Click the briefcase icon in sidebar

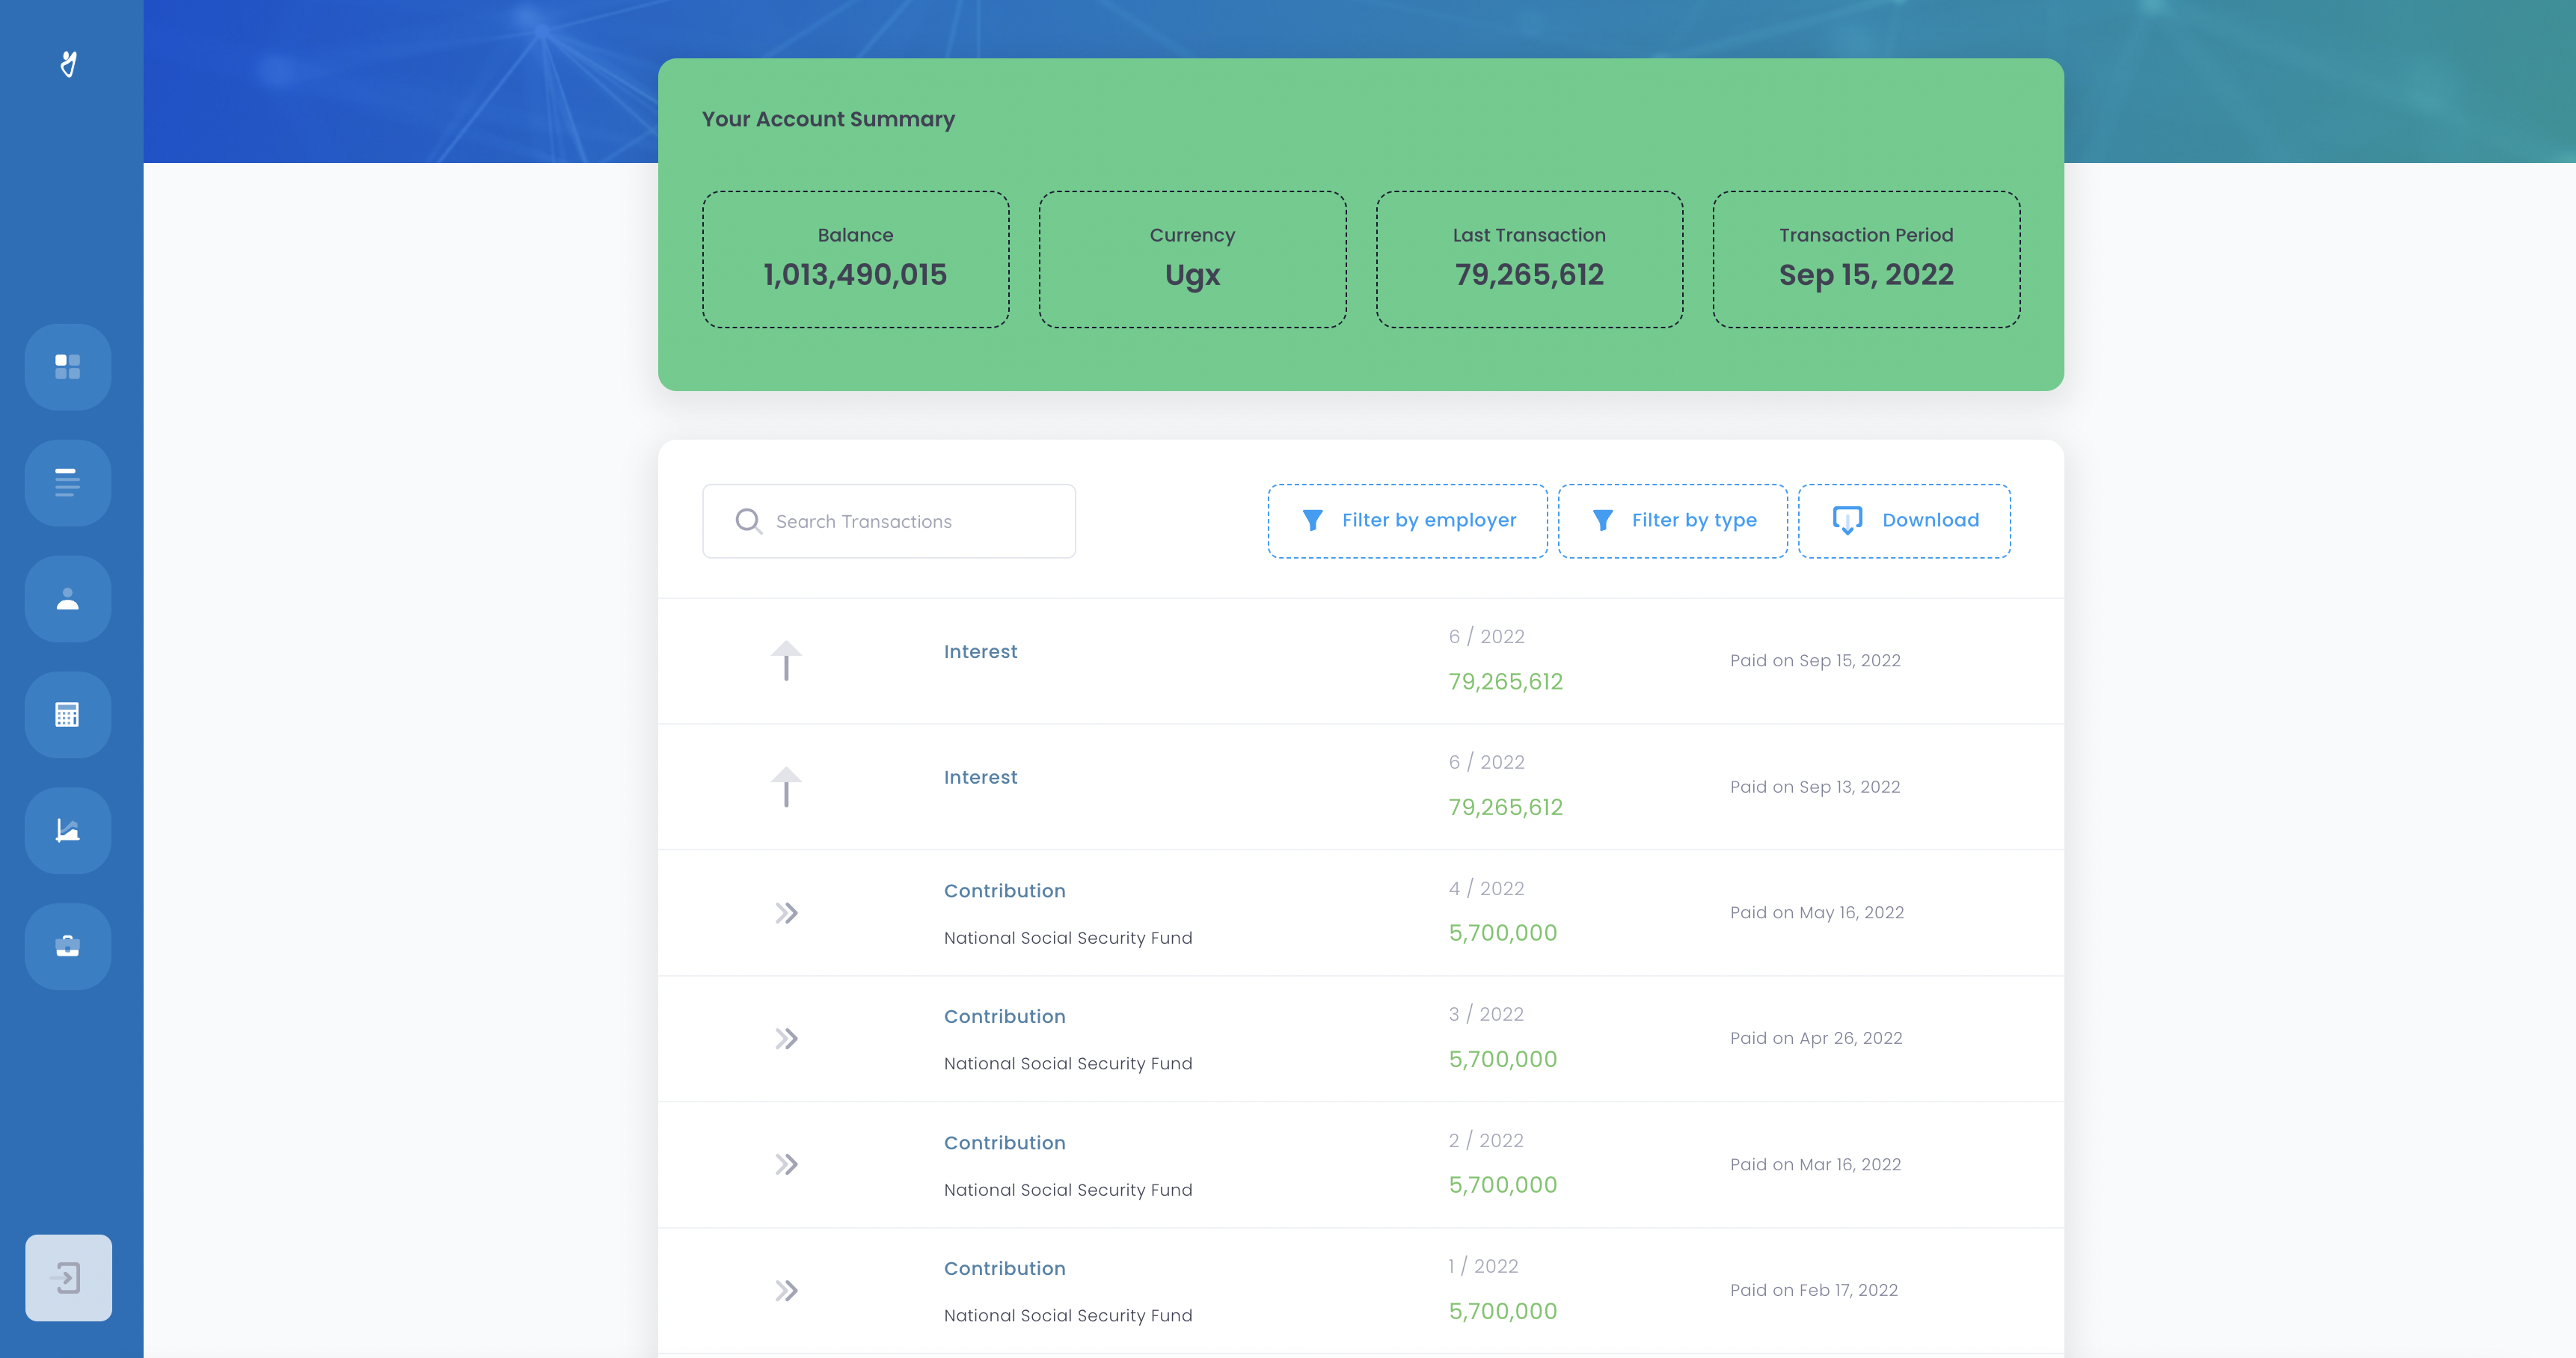pos(67,946)
